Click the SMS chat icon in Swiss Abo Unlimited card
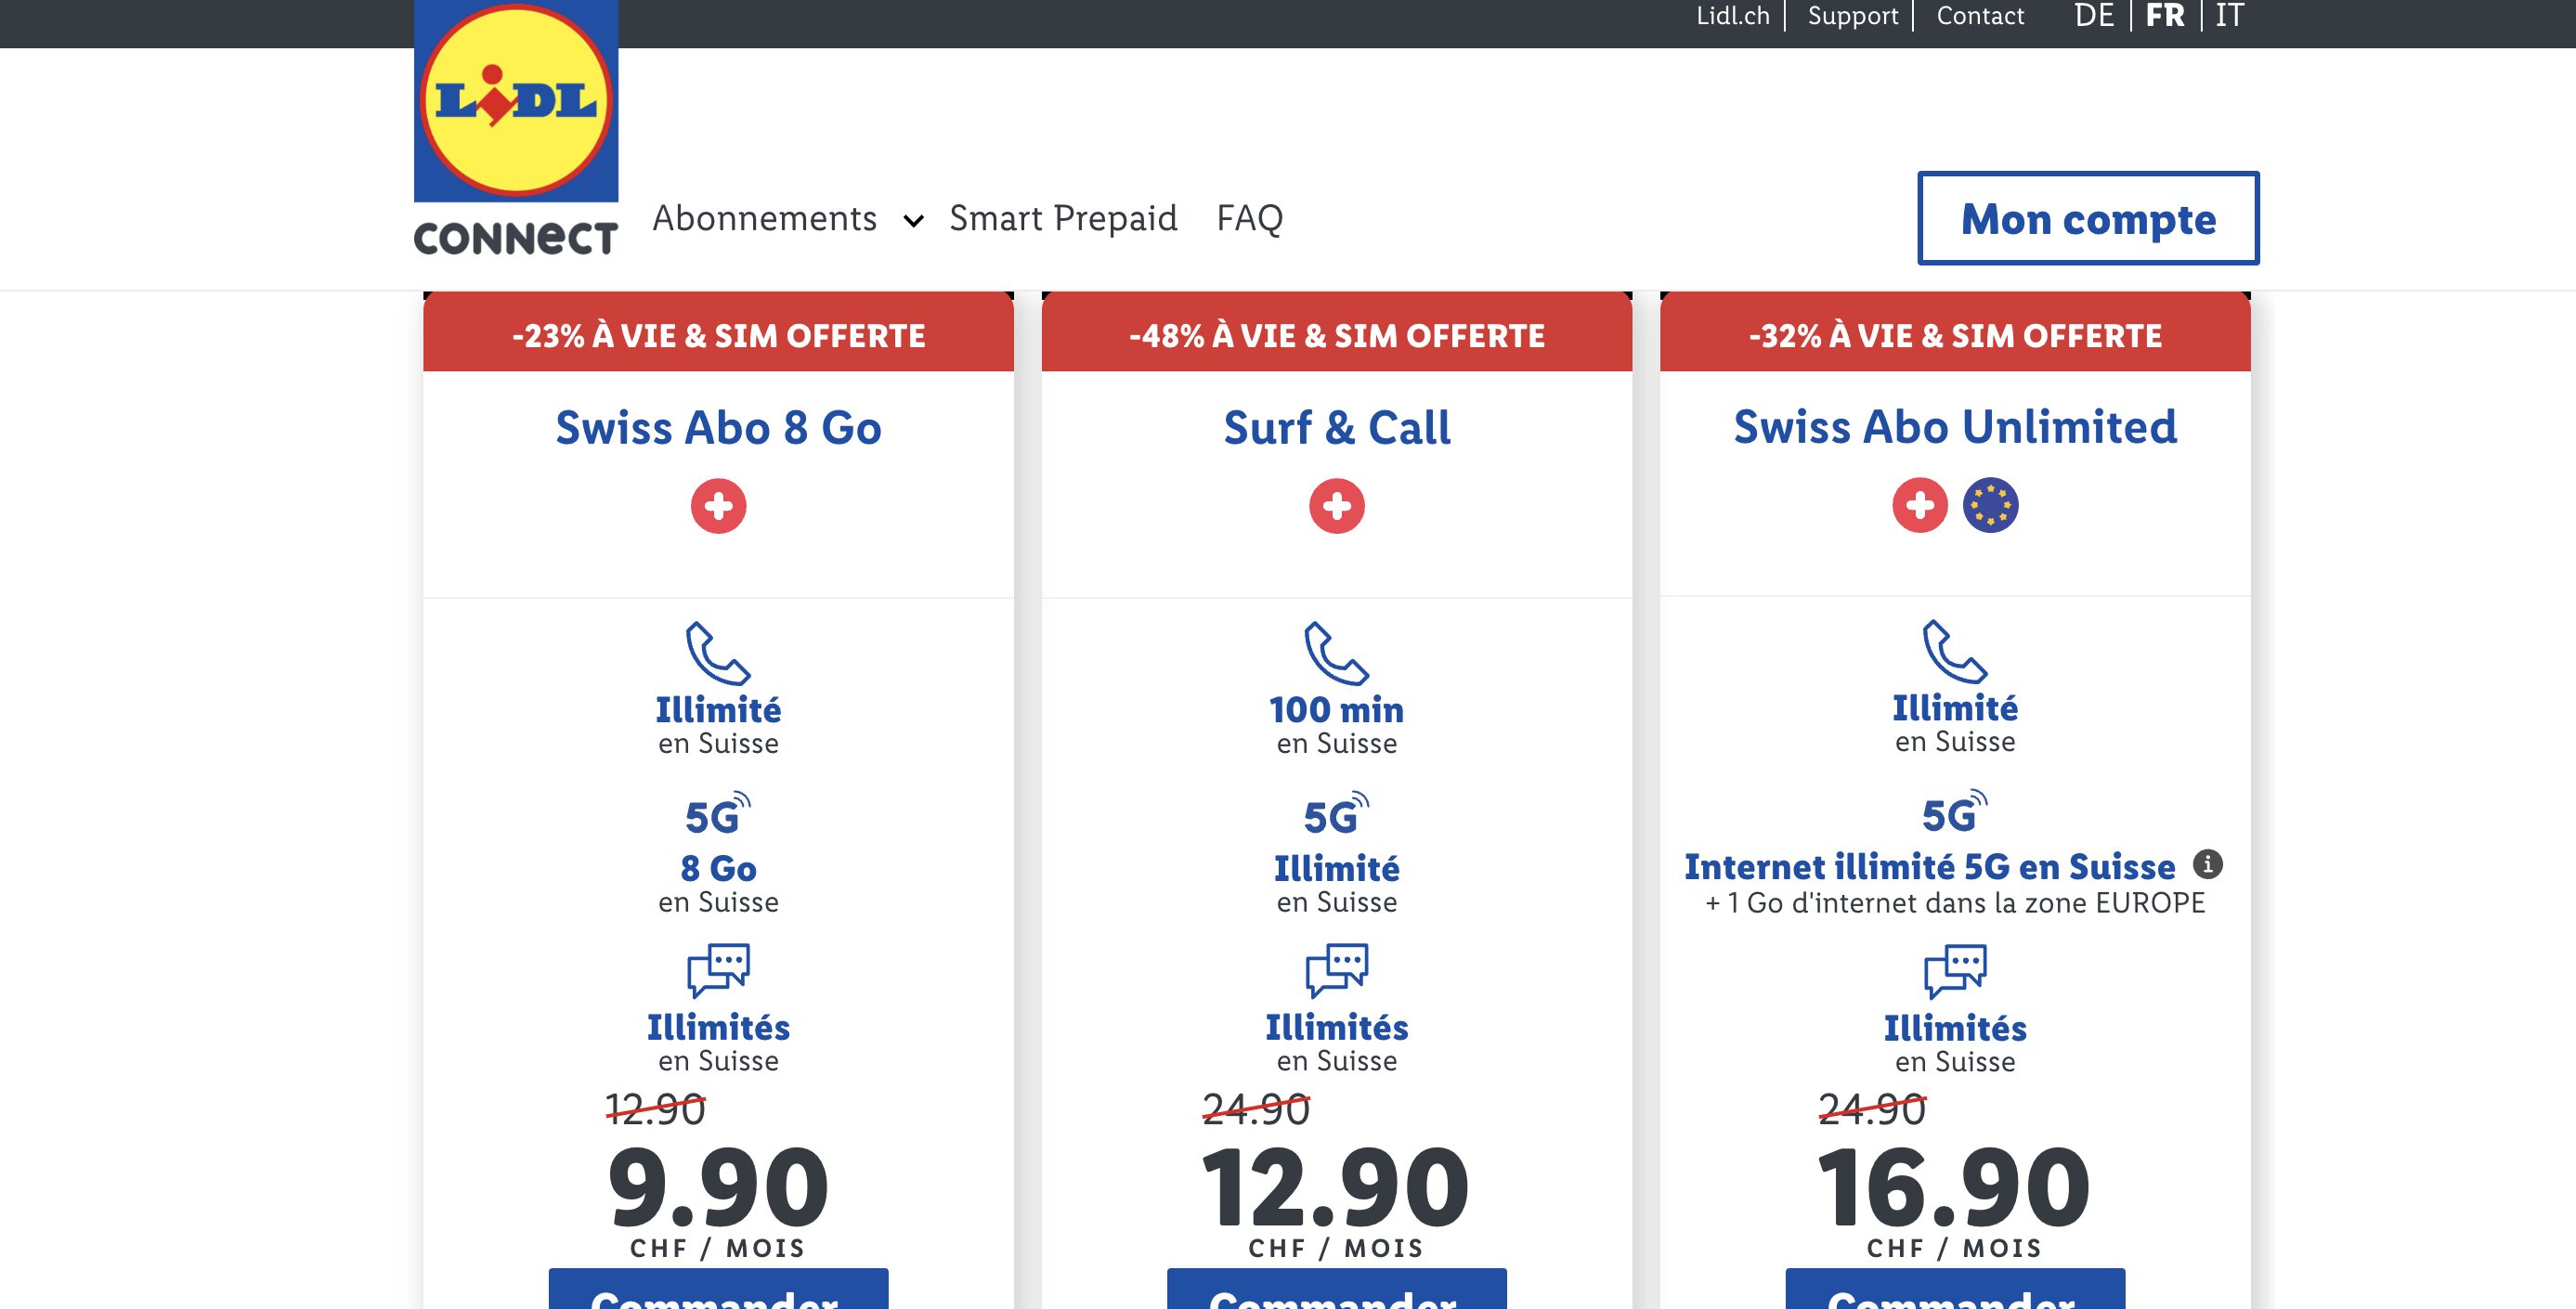This screenshot has height=1309, width=2576. pos(1954,970)
